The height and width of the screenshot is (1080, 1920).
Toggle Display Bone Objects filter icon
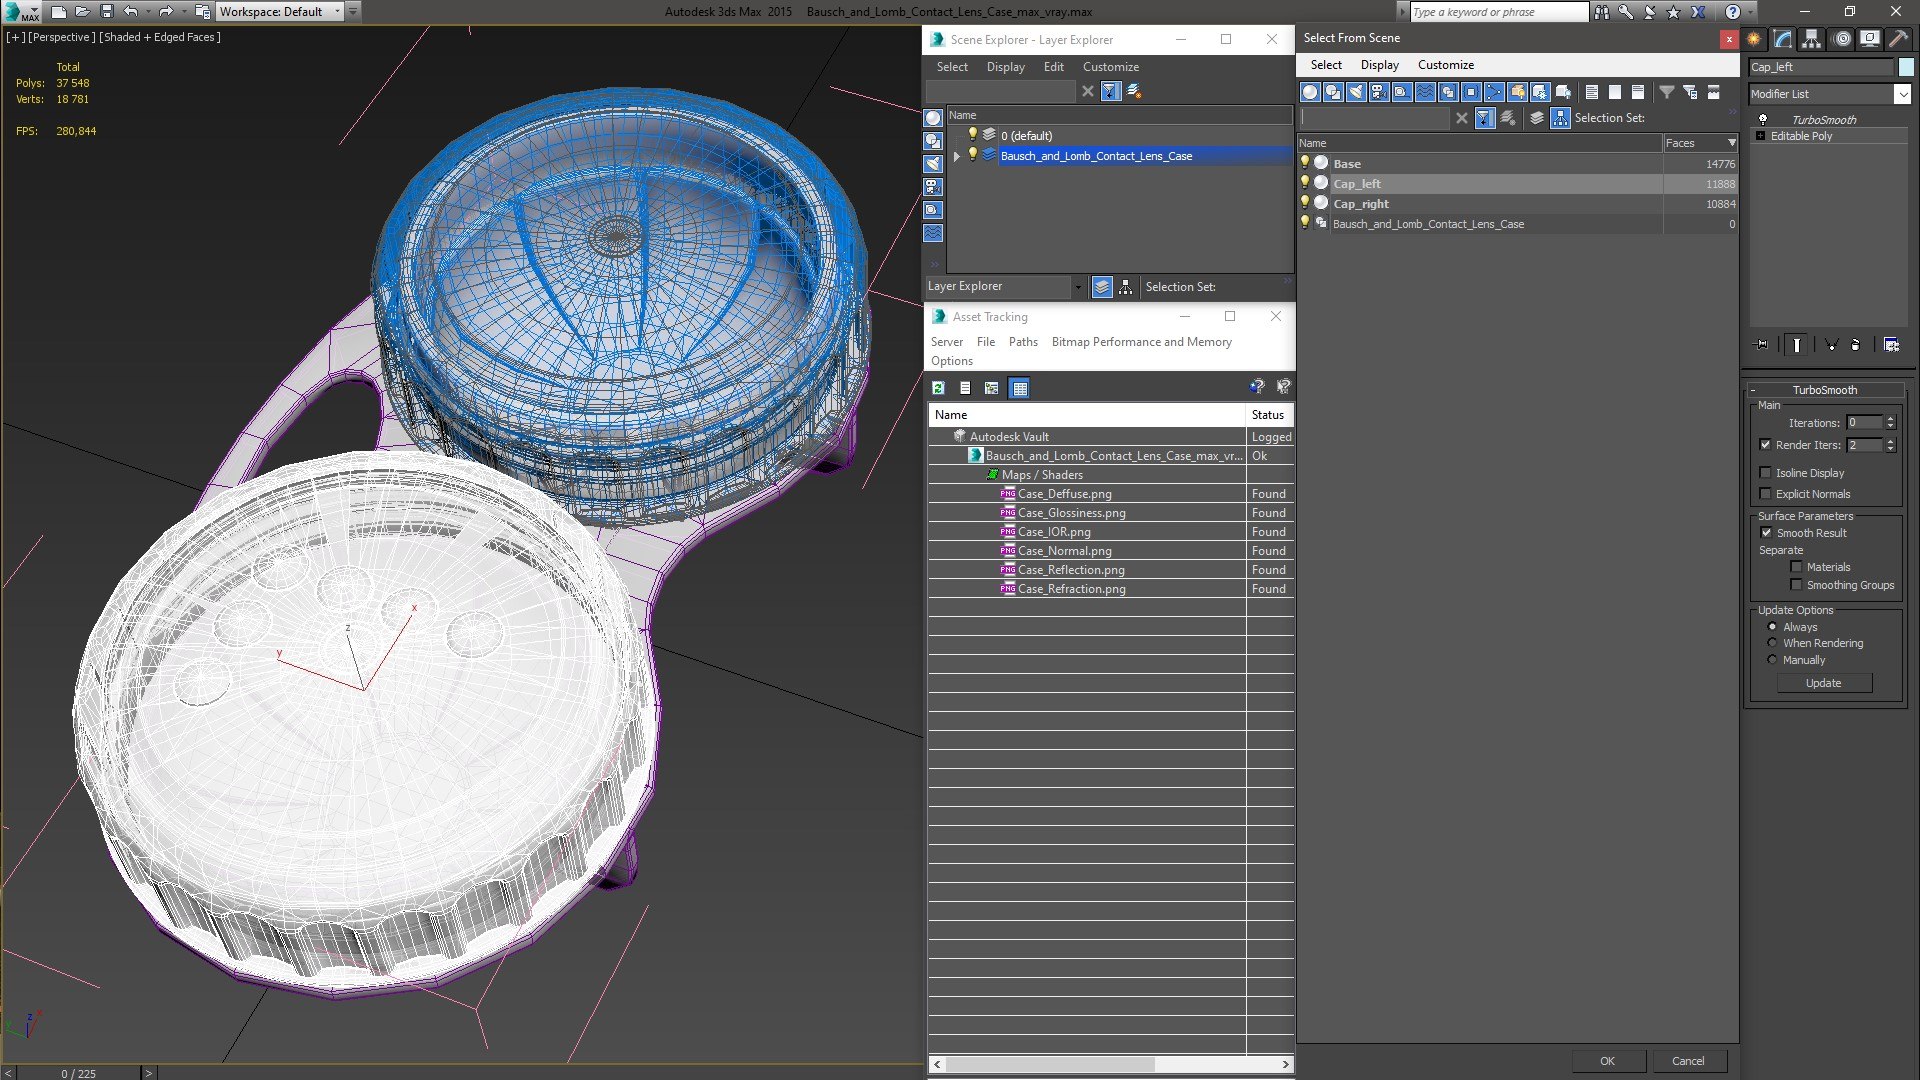coord(1494,92)
